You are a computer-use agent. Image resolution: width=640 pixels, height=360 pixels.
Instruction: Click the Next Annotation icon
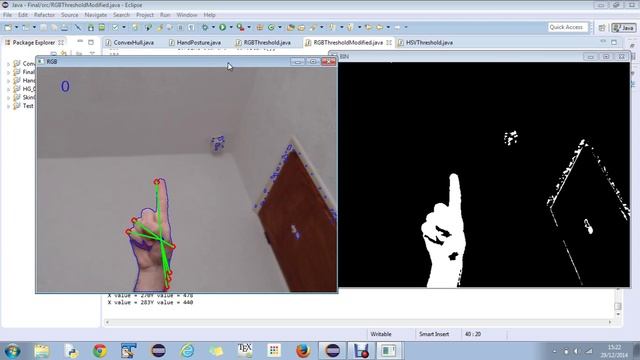click(333, 27)
